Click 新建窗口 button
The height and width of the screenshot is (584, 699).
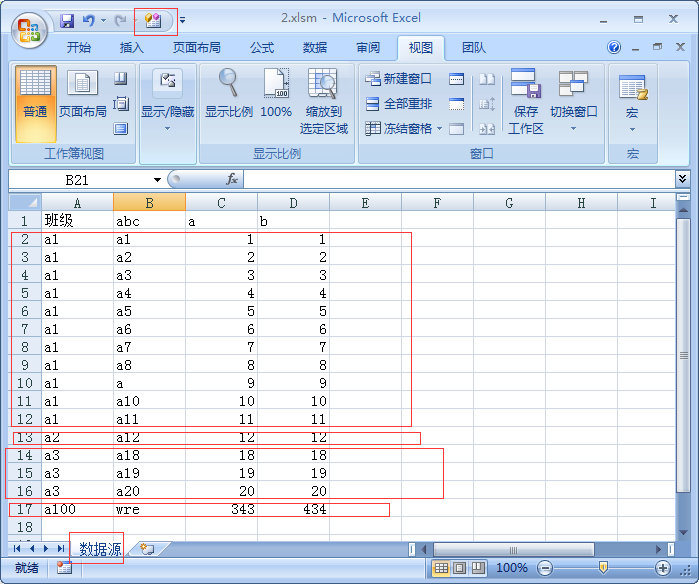coord(399,79)
